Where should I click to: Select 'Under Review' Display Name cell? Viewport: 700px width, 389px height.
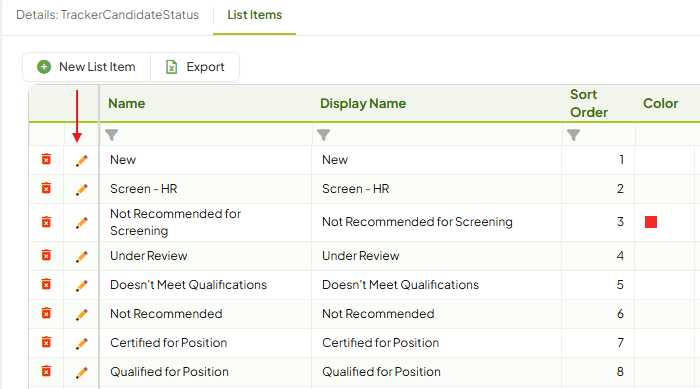[x=437, y=256]
